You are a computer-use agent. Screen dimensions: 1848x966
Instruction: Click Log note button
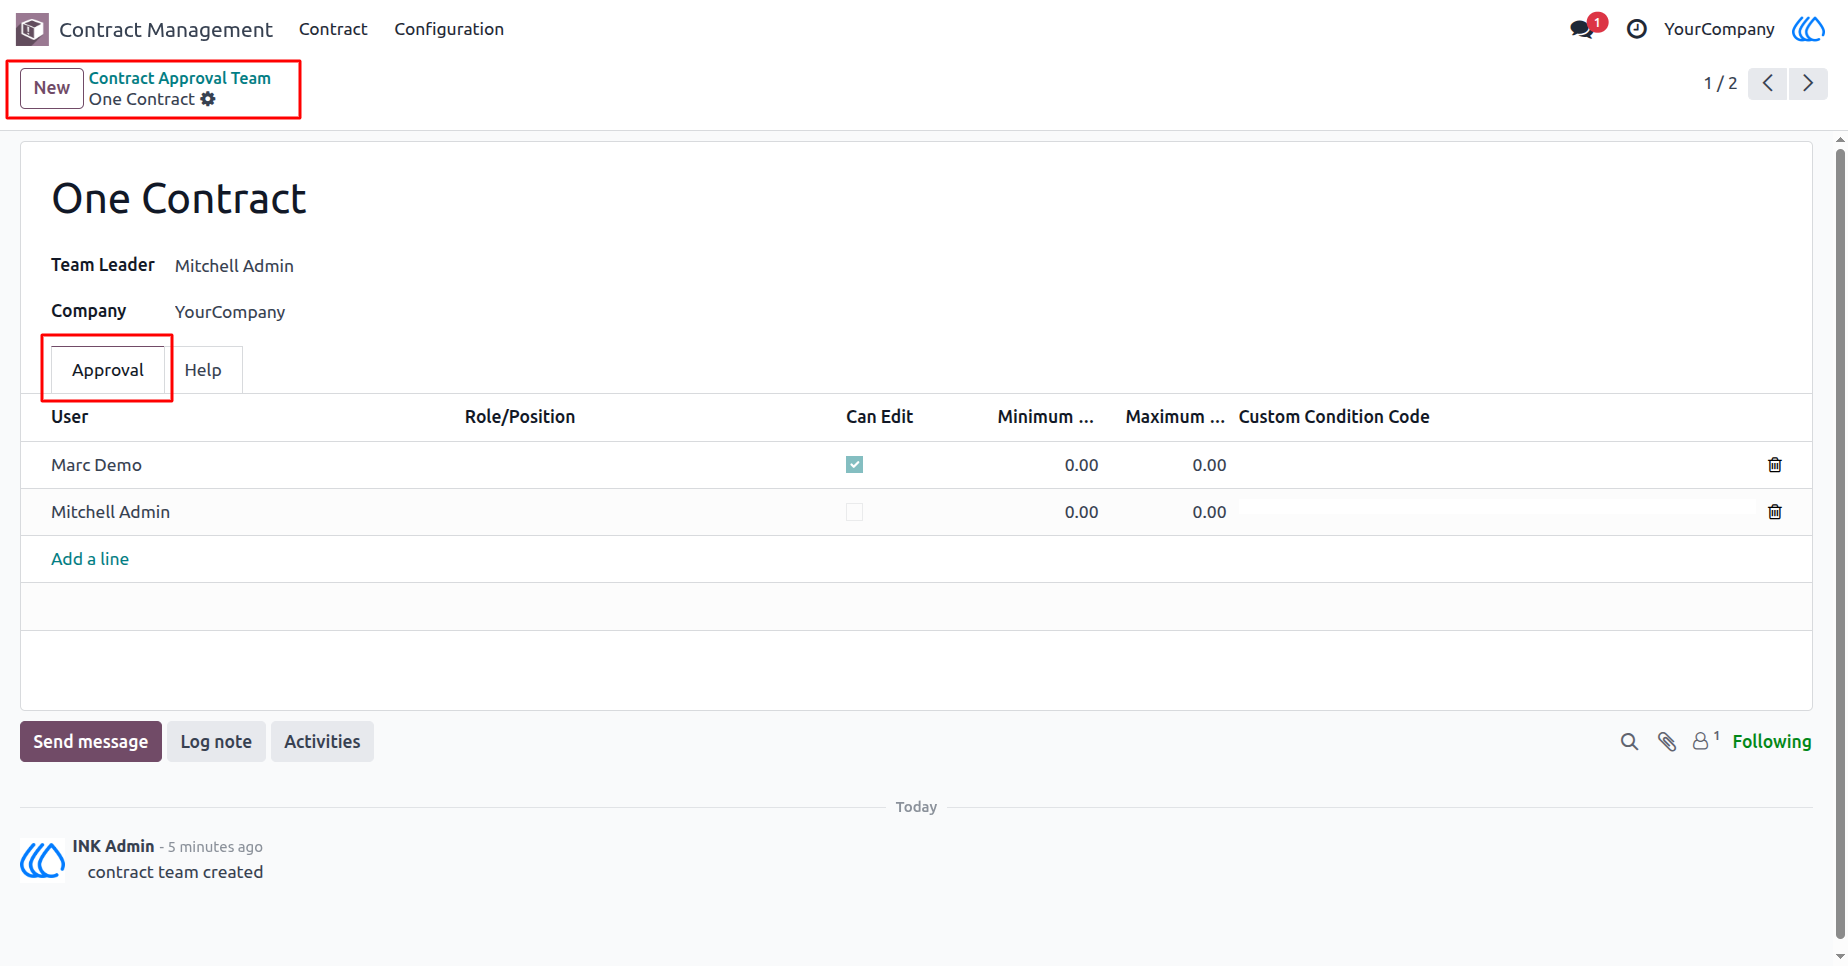216,742
